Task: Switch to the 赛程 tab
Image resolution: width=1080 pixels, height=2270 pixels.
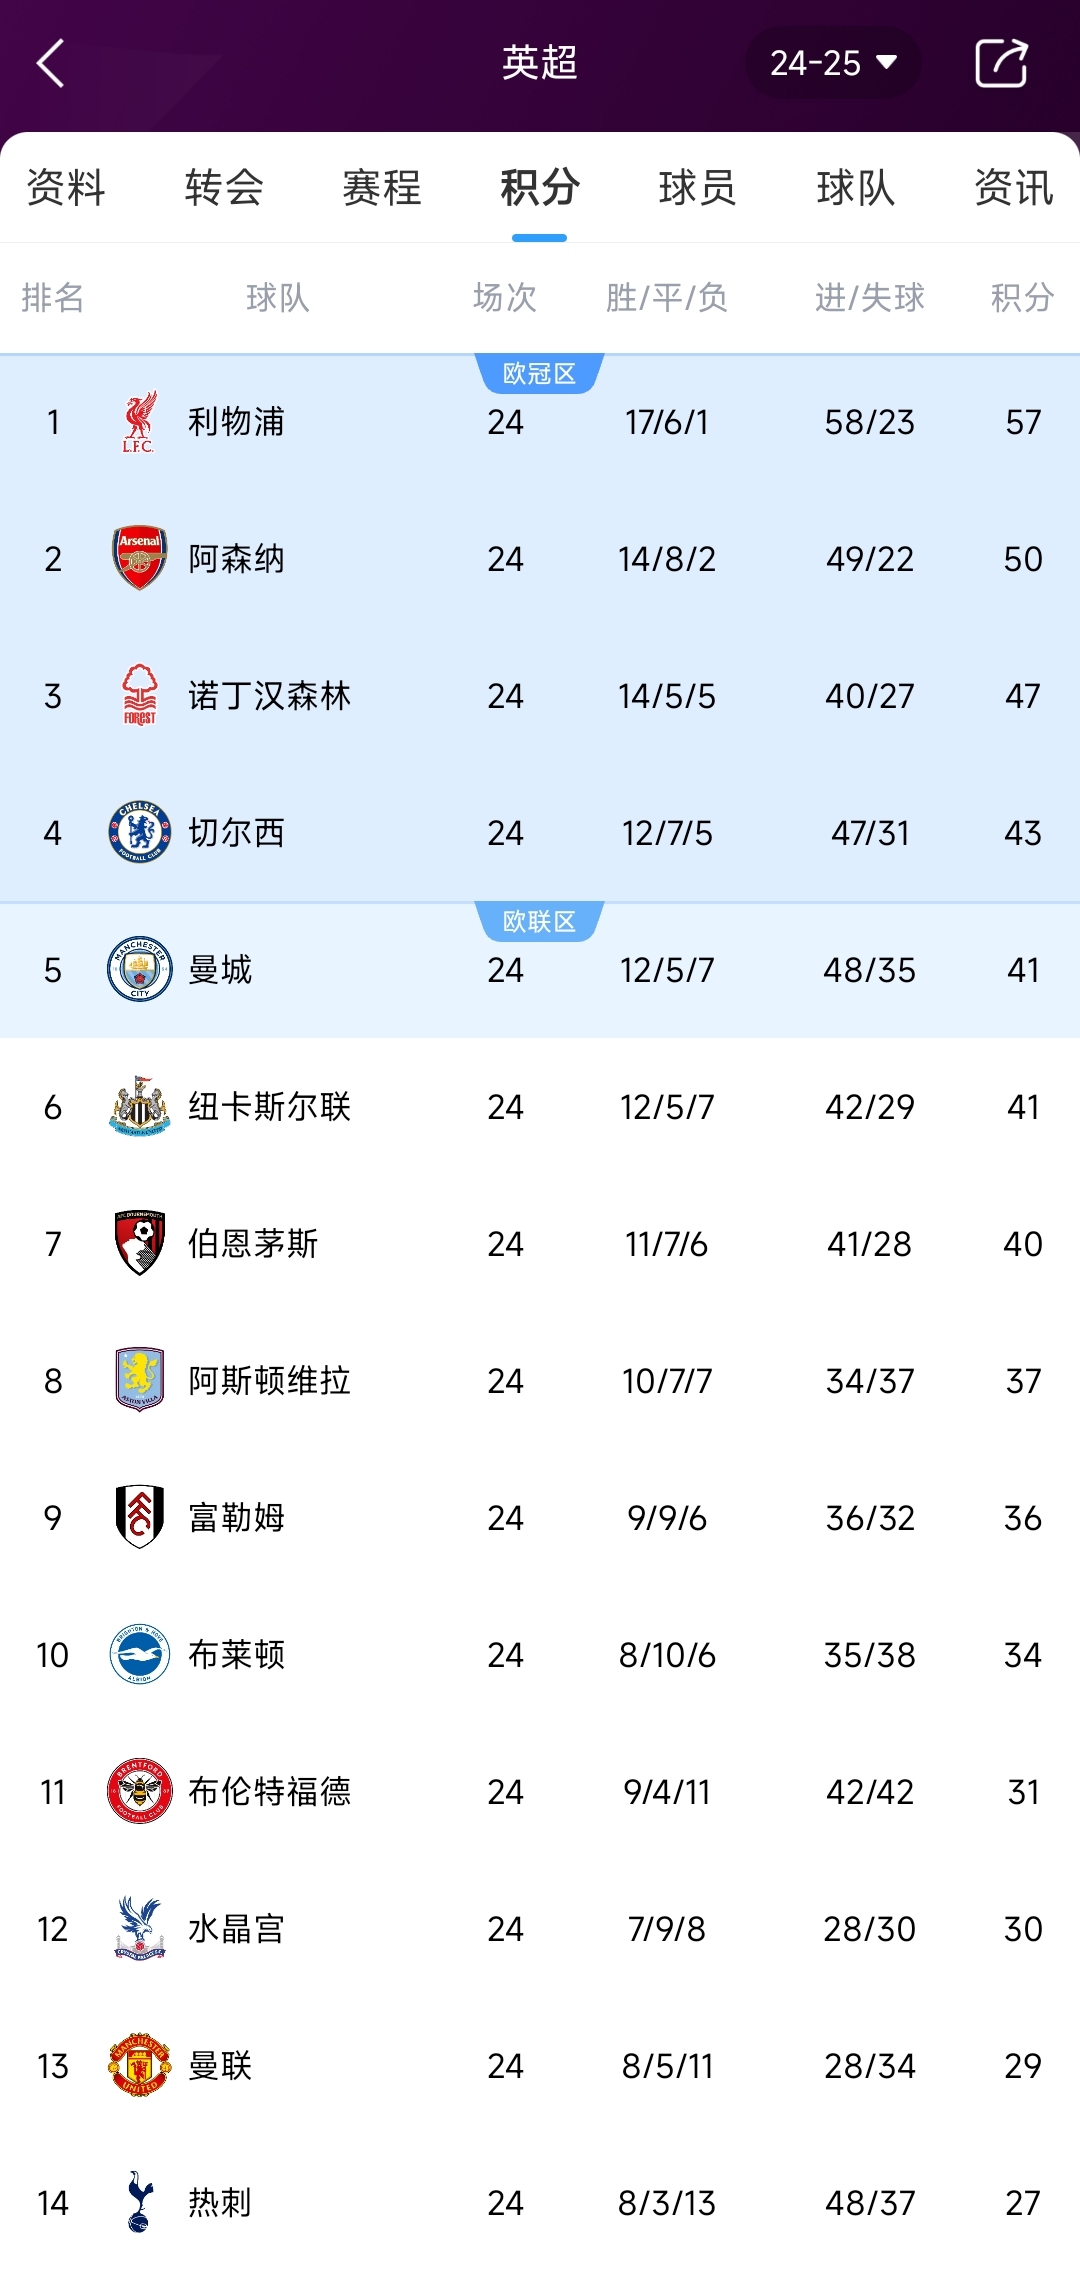Action: click(x=382, y=188)
